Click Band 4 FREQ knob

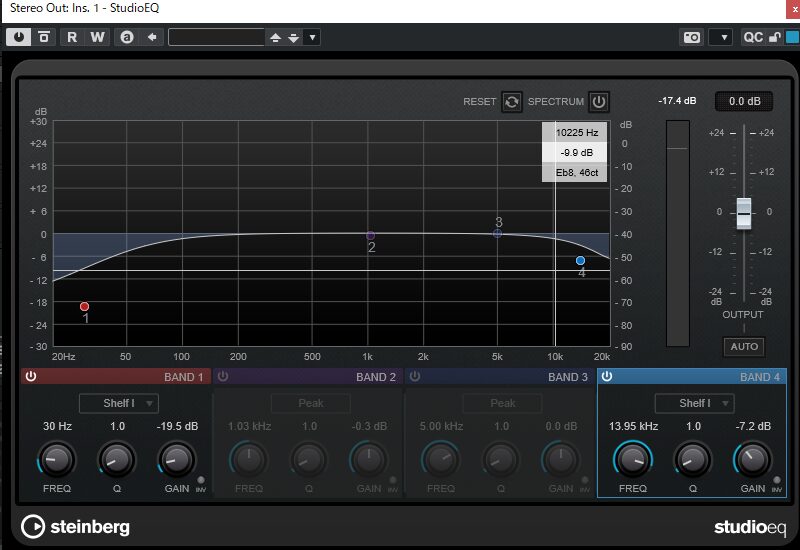pos(633,459)
